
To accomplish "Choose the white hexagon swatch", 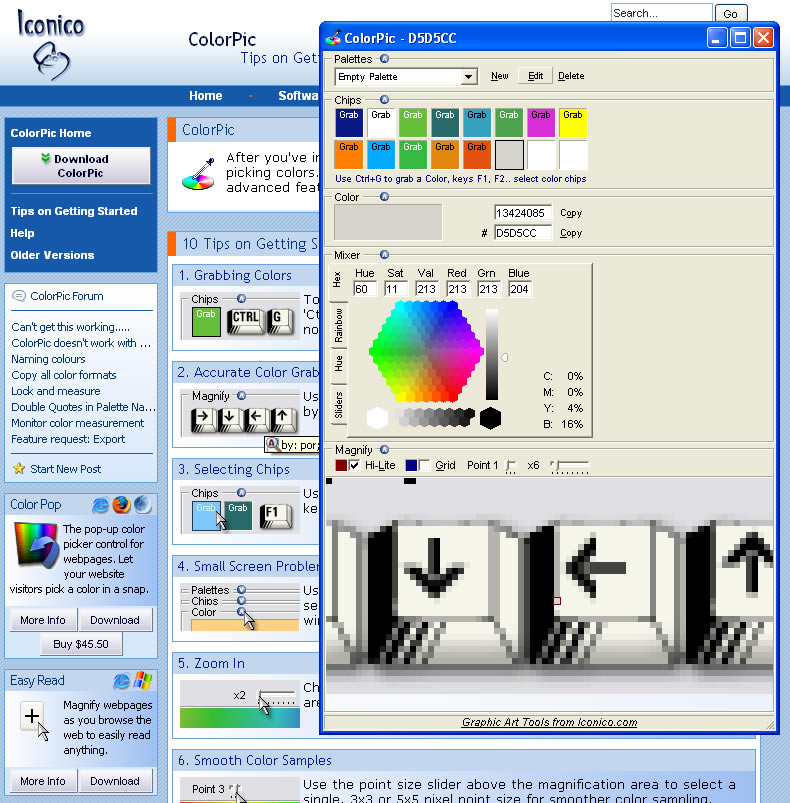I will (x=377, y=418).
